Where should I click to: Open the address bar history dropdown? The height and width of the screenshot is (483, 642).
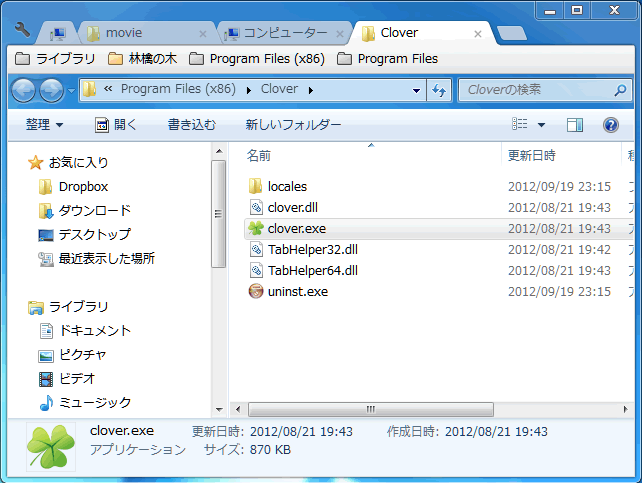point(416,90)
